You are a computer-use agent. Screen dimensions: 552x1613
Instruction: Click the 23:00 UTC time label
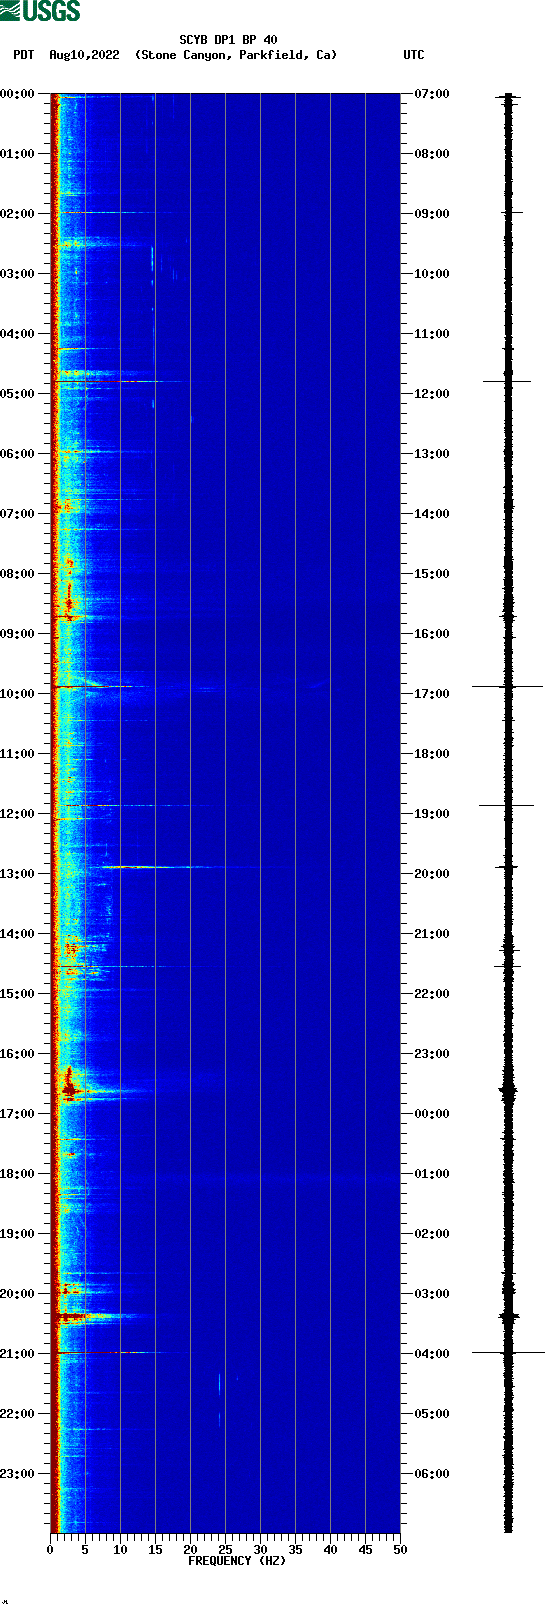[x=432, y=1054]
